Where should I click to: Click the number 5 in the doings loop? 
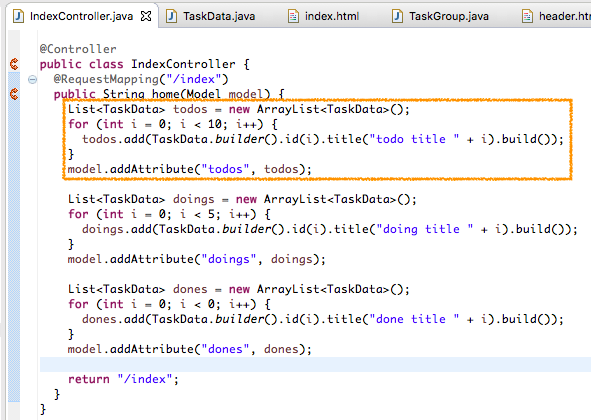(211, 214)
